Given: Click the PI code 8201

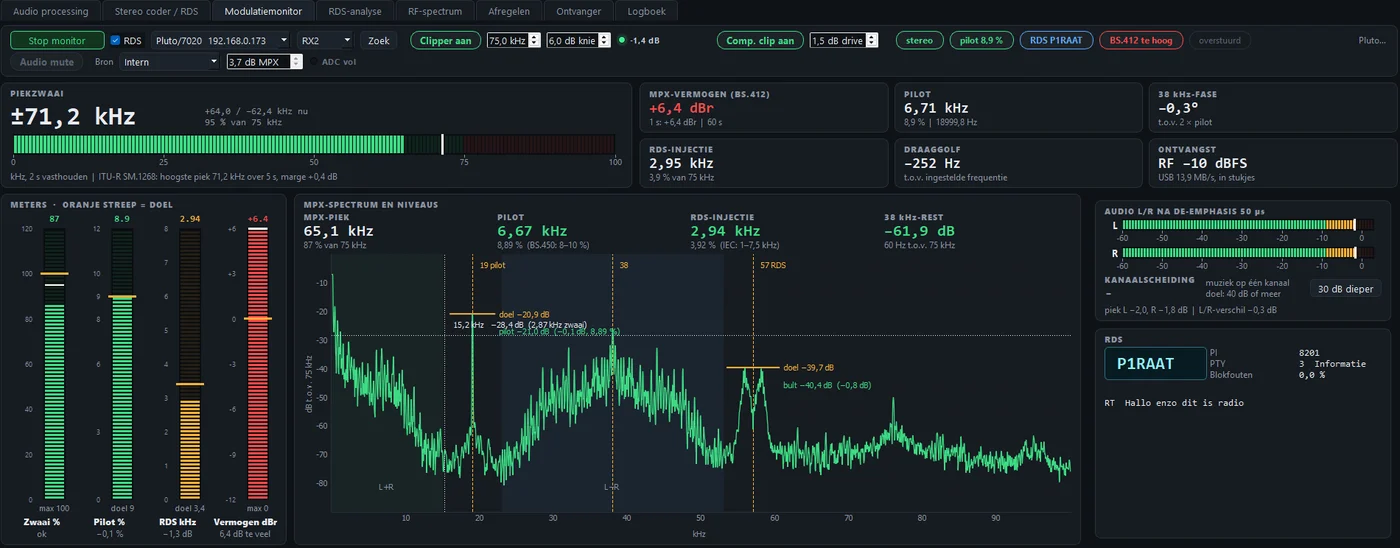Looking at the screenshot, I should point(1310,352).
